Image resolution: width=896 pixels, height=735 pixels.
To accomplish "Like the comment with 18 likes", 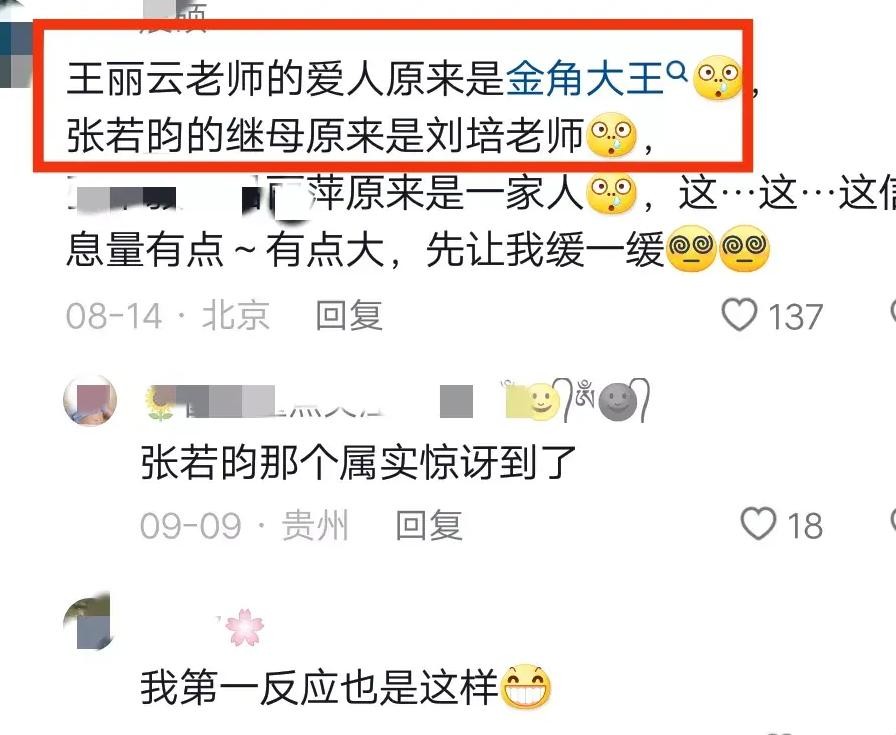I will [x=758, y=524].
